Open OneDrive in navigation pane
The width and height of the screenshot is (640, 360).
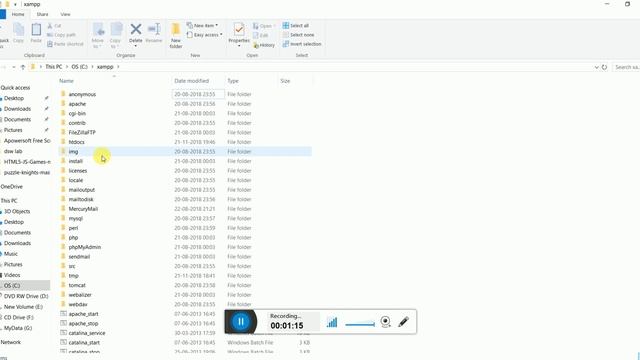click(11, 187)
